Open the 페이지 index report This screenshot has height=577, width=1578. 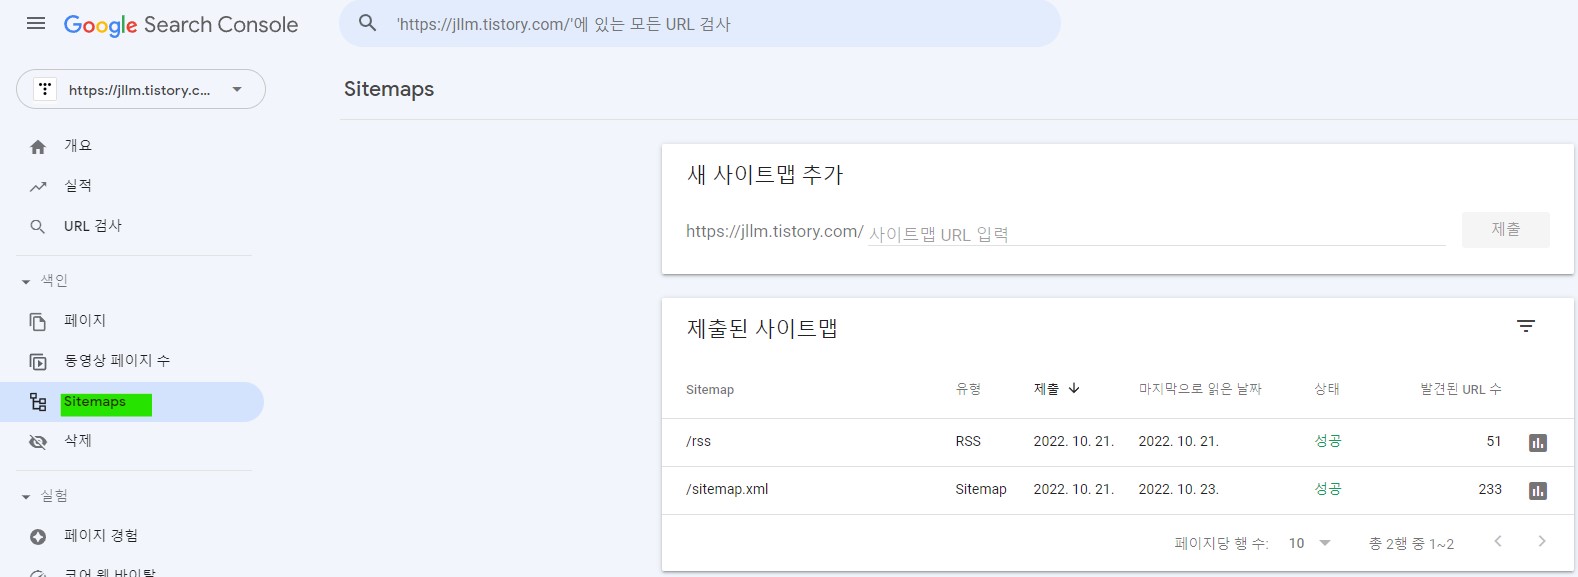click(85, 321)
